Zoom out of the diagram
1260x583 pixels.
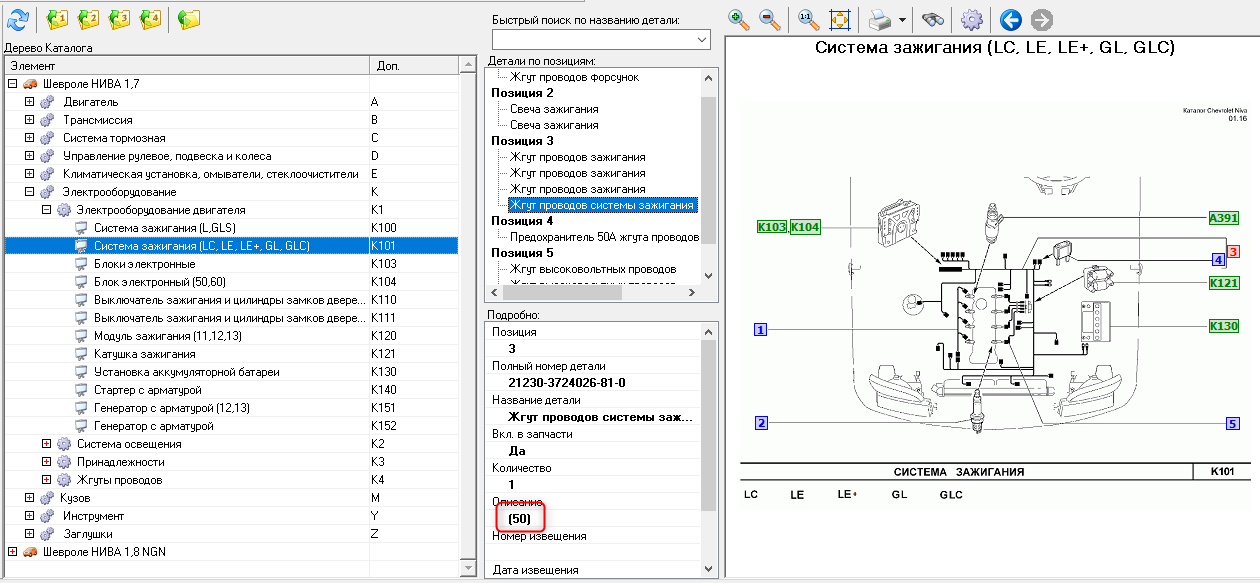pyautogui.click(x=769, y=18)
